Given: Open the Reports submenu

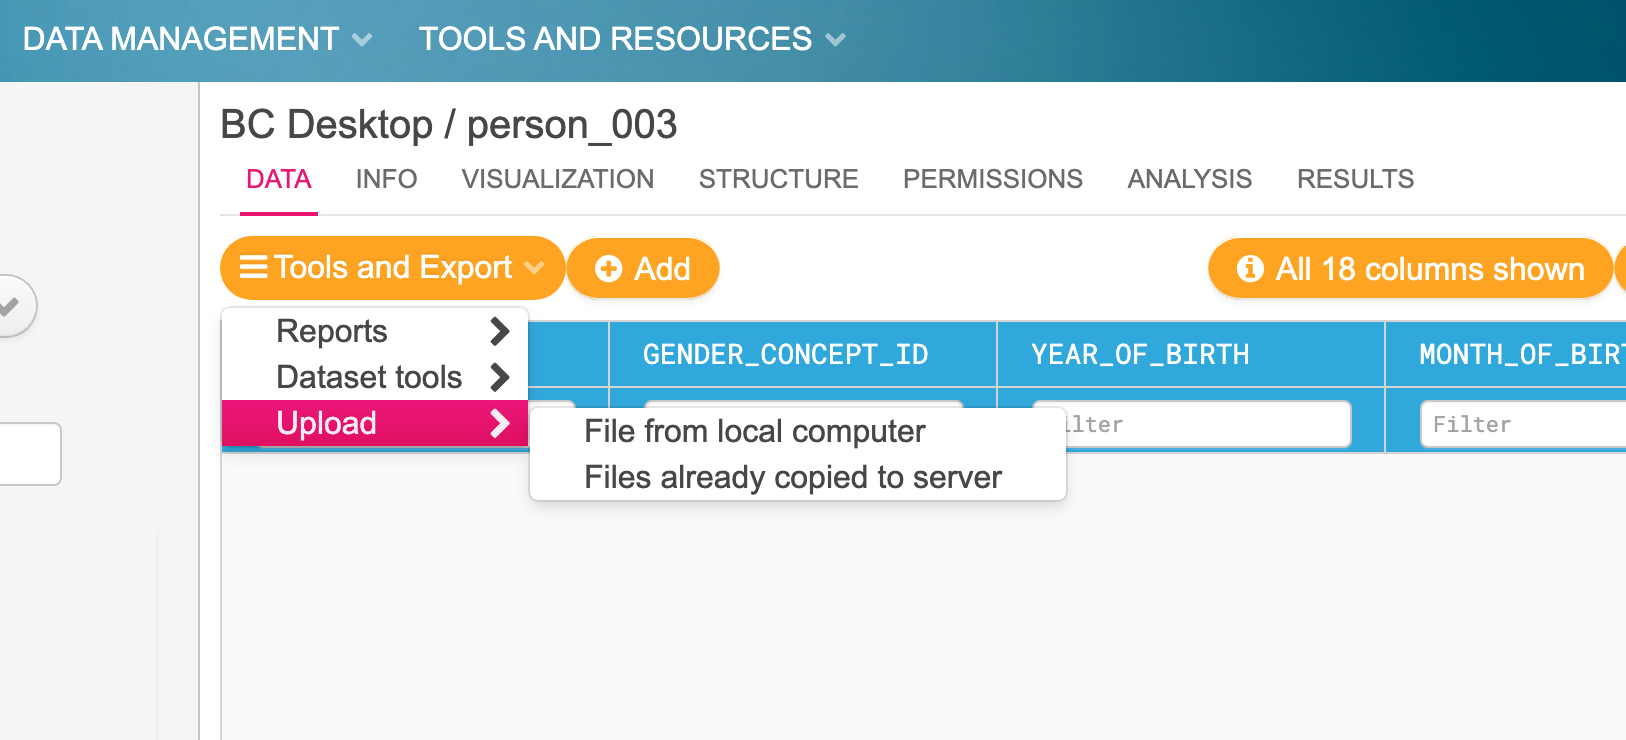Looking at the screenshot, I should click(x=375, y=331).
